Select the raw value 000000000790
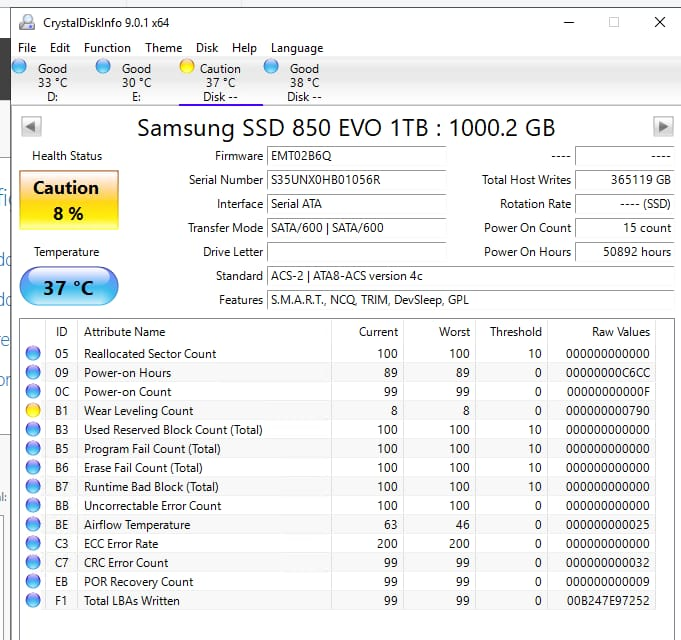The image size is (681, 640). click(608, 411)
